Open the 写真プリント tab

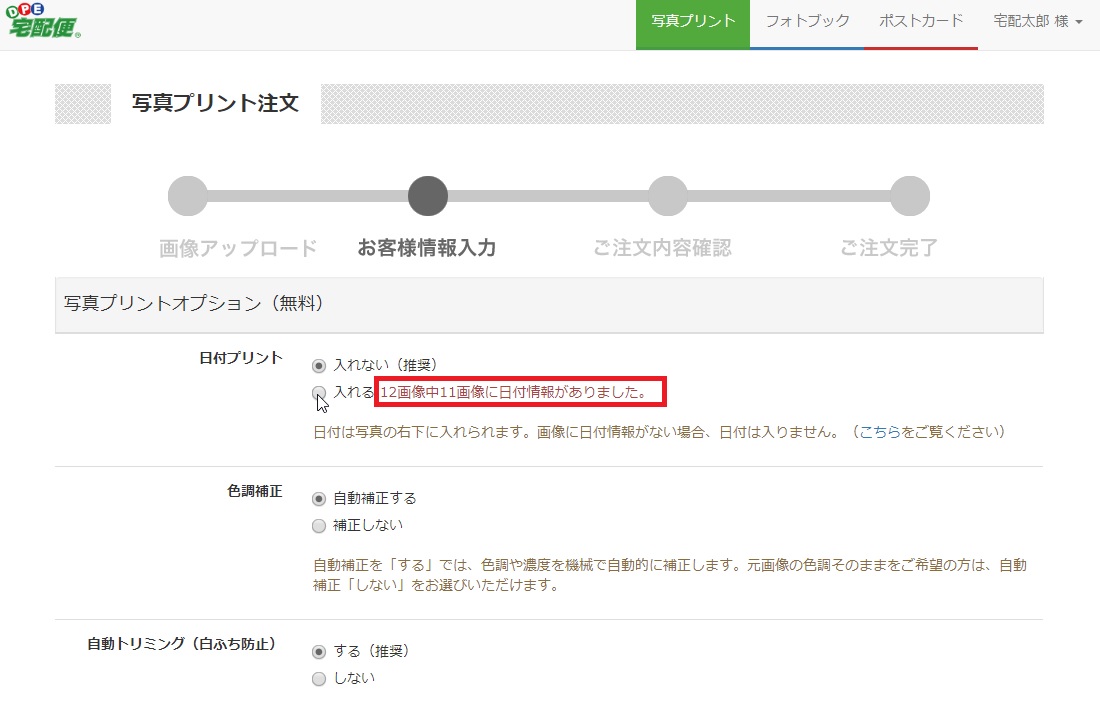tap(692, 21)
